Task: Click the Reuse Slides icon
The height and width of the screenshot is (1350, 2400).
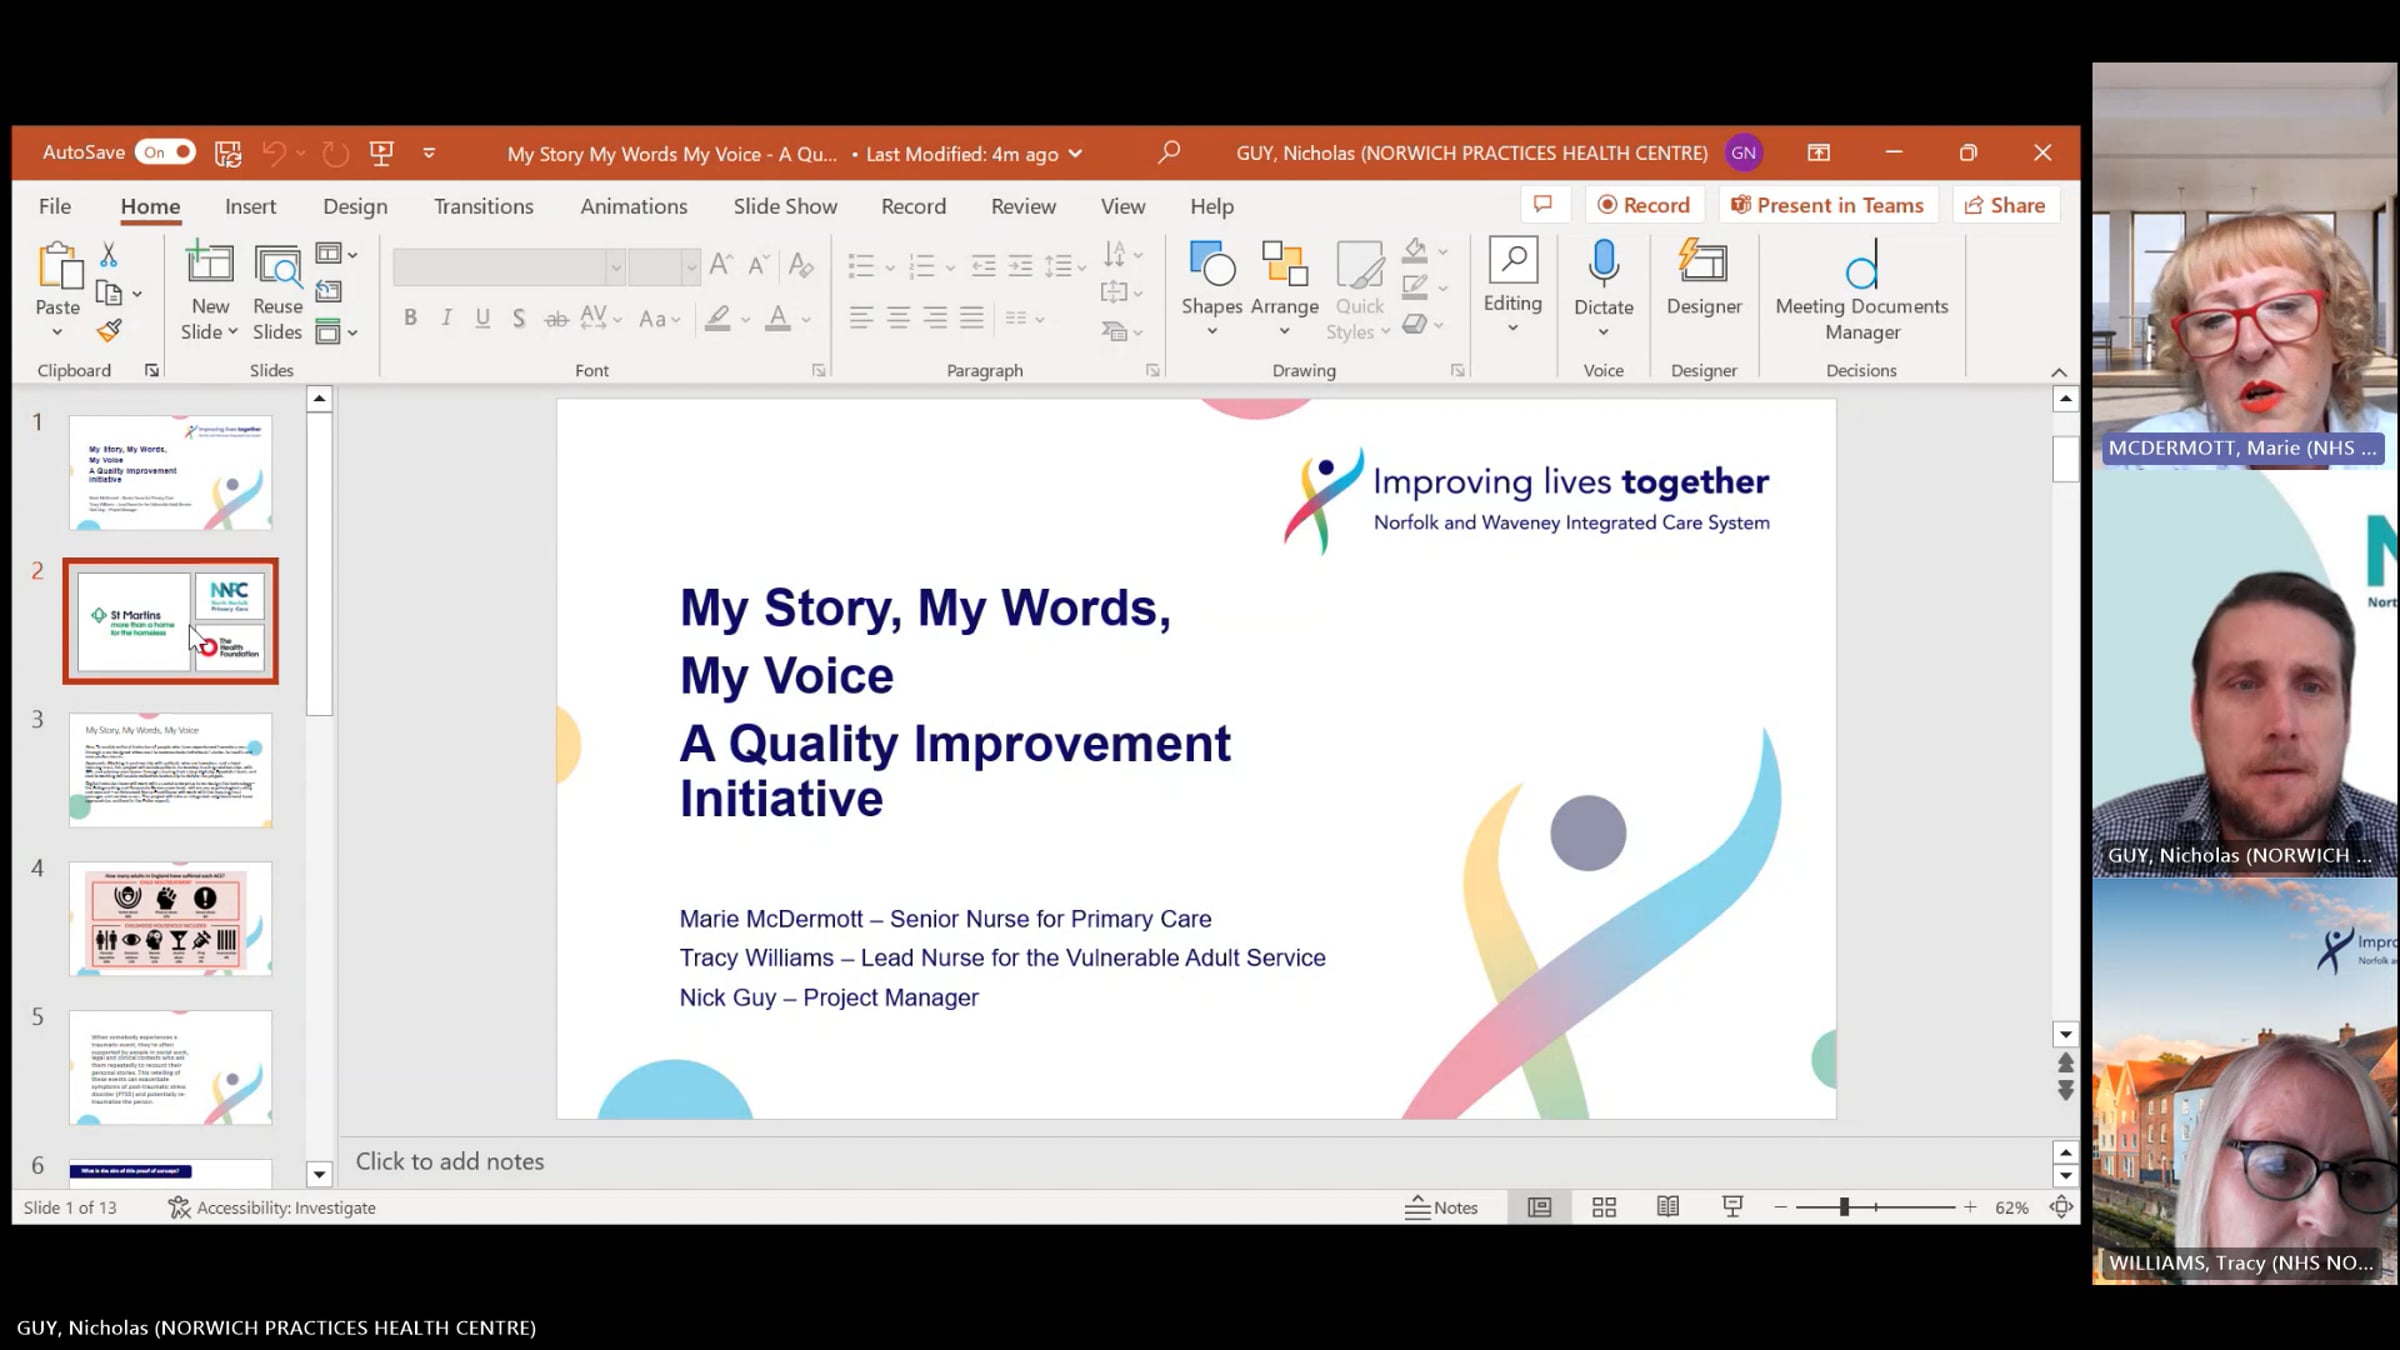Action: pyautogui.click(x=277, y=267)
